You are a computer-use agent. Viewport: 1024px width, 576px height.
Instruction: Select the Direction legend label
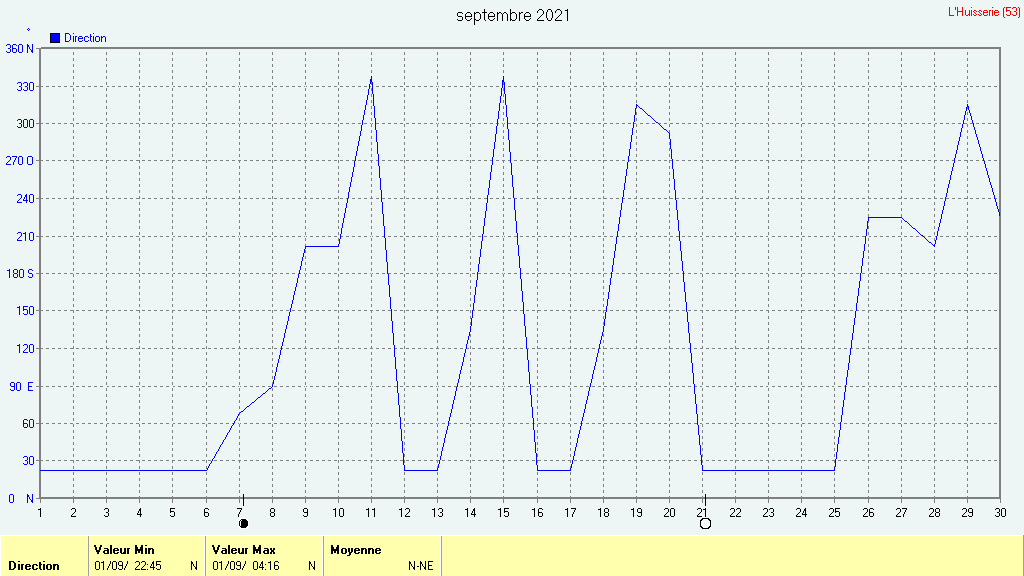click(x=85, y=38)
